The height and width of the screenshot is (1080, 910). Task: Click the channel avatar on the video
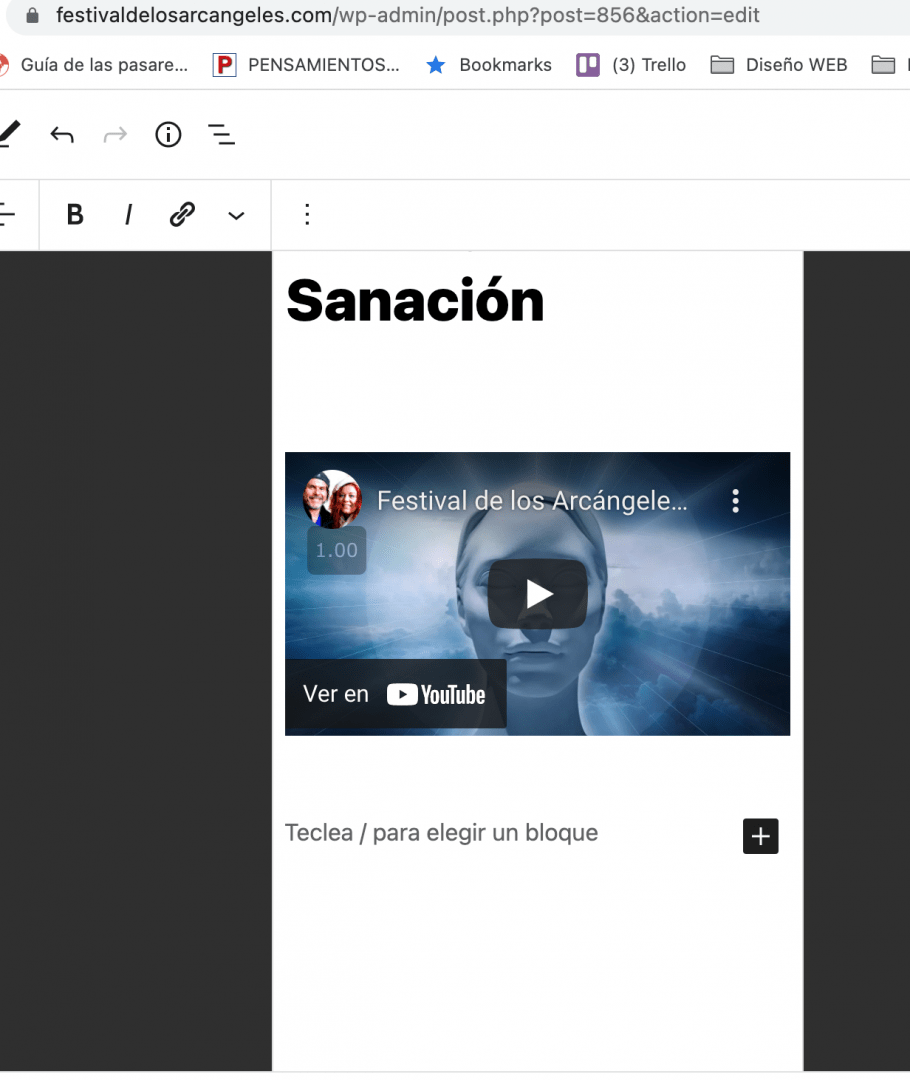pyautogui.click(x=333, y=499)
